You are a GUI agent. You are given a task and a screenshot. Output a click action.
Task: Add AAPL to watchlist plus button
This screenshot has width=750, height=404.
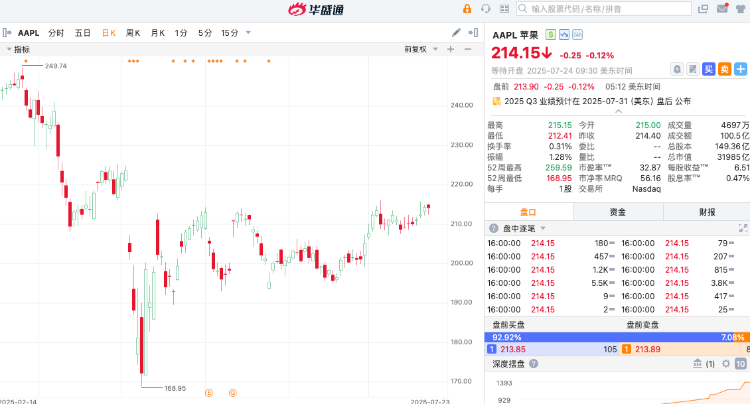[x=740, y=69]
